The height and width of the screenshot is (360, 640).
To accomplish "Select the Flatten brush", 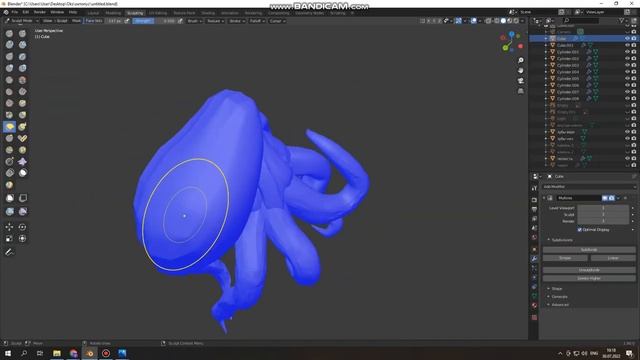I will (9, 92).
